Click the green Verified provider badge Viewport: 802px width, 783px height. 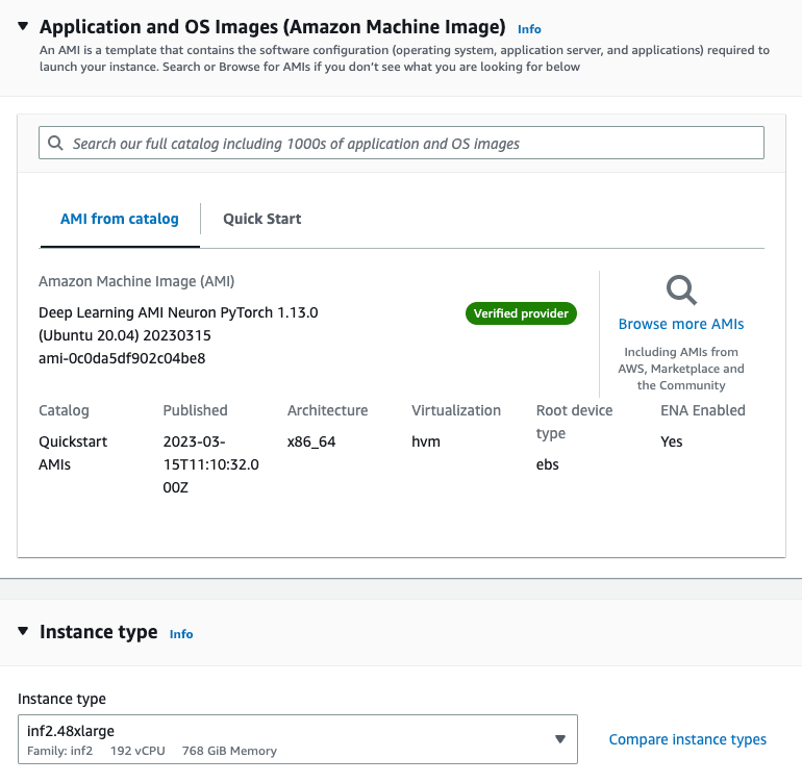click(521, 314)
